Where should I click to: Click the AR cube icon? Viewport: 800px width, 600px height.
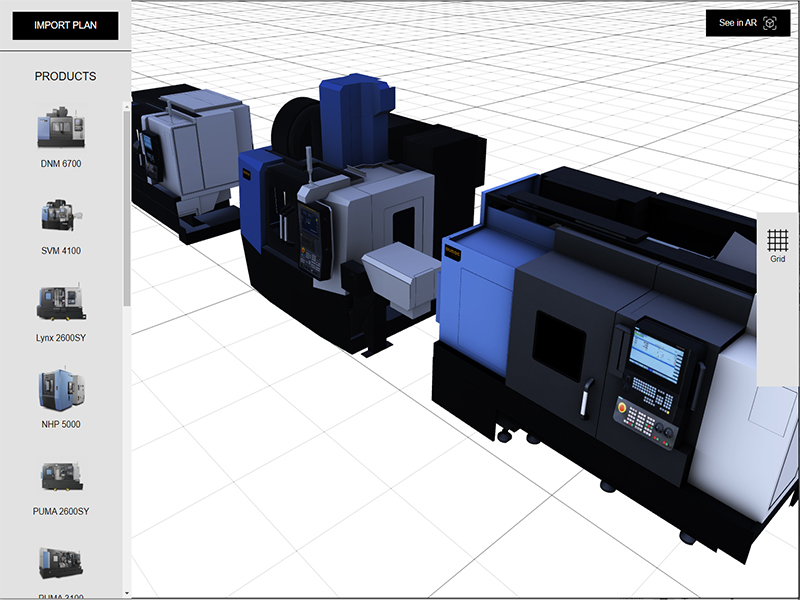click(769, 23)
